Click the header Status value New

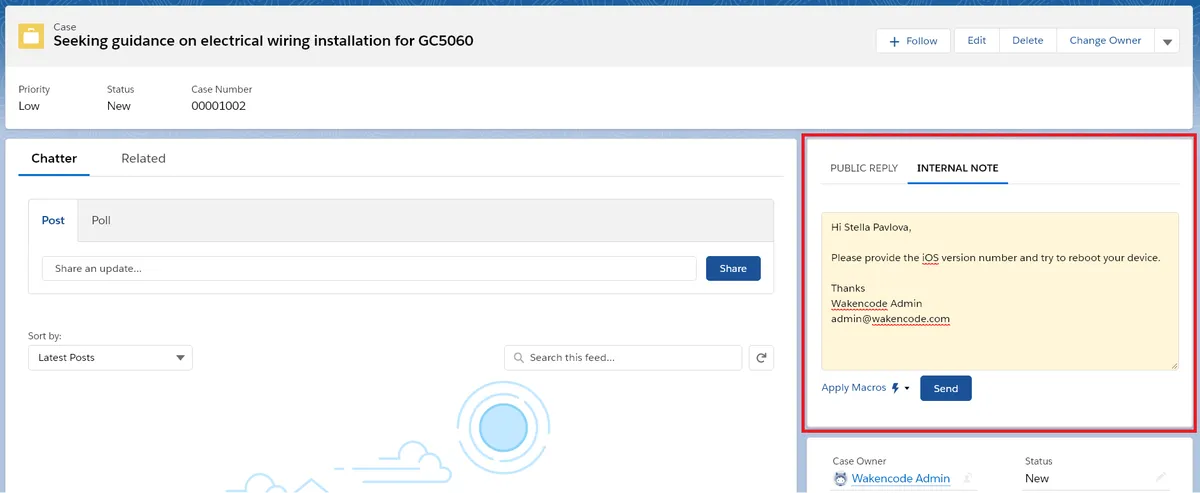tap(118, 106)
